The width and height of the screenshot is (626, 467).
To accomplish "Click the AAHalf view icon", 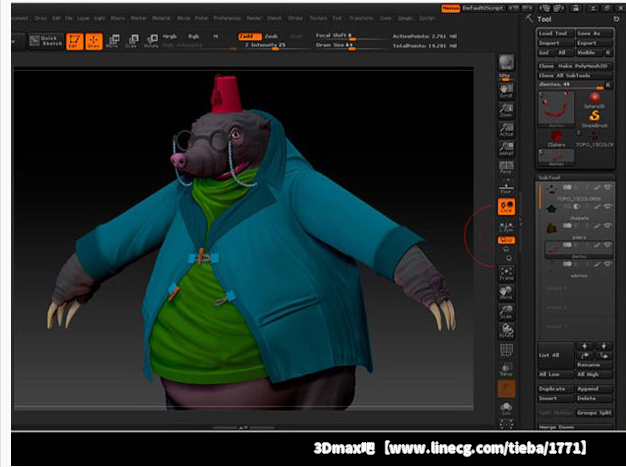I will pos(506,148).
